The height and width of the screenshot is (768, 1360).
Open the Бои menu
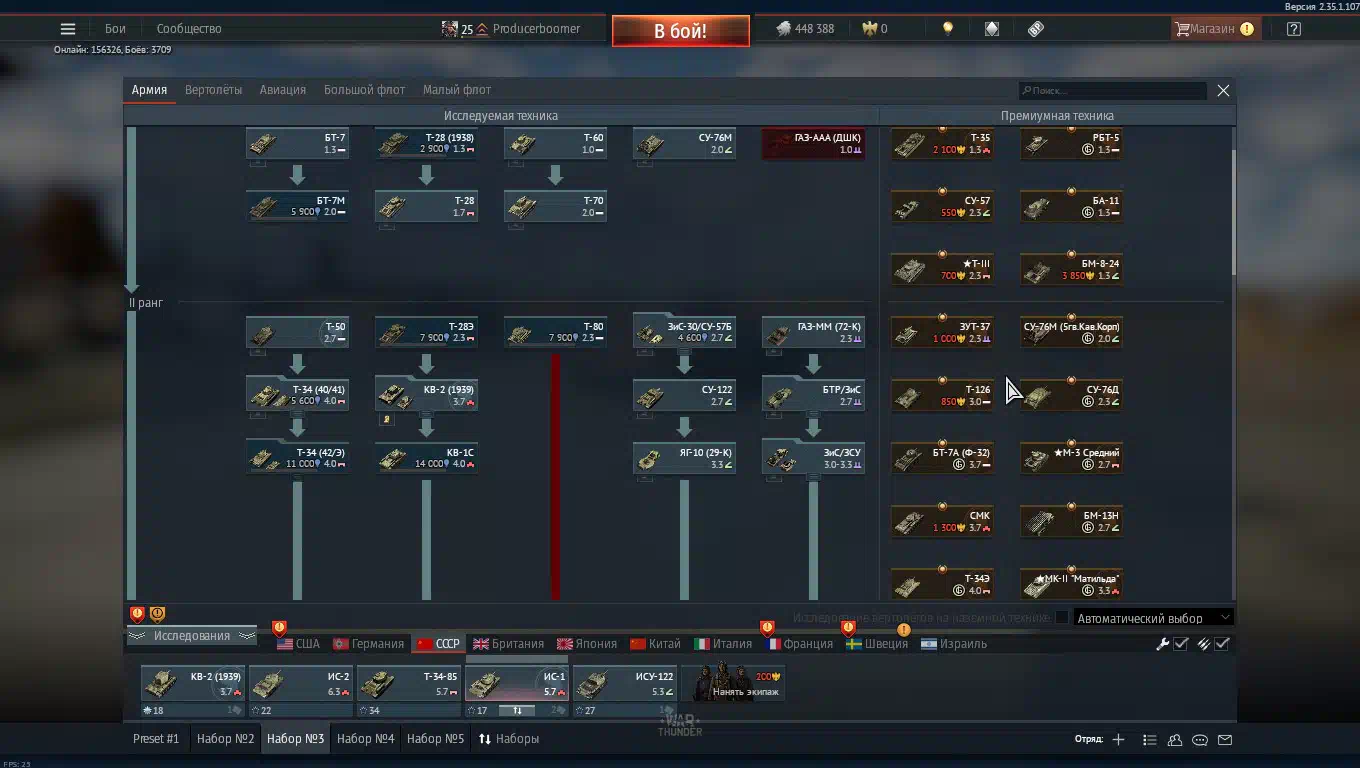(115, 29)
